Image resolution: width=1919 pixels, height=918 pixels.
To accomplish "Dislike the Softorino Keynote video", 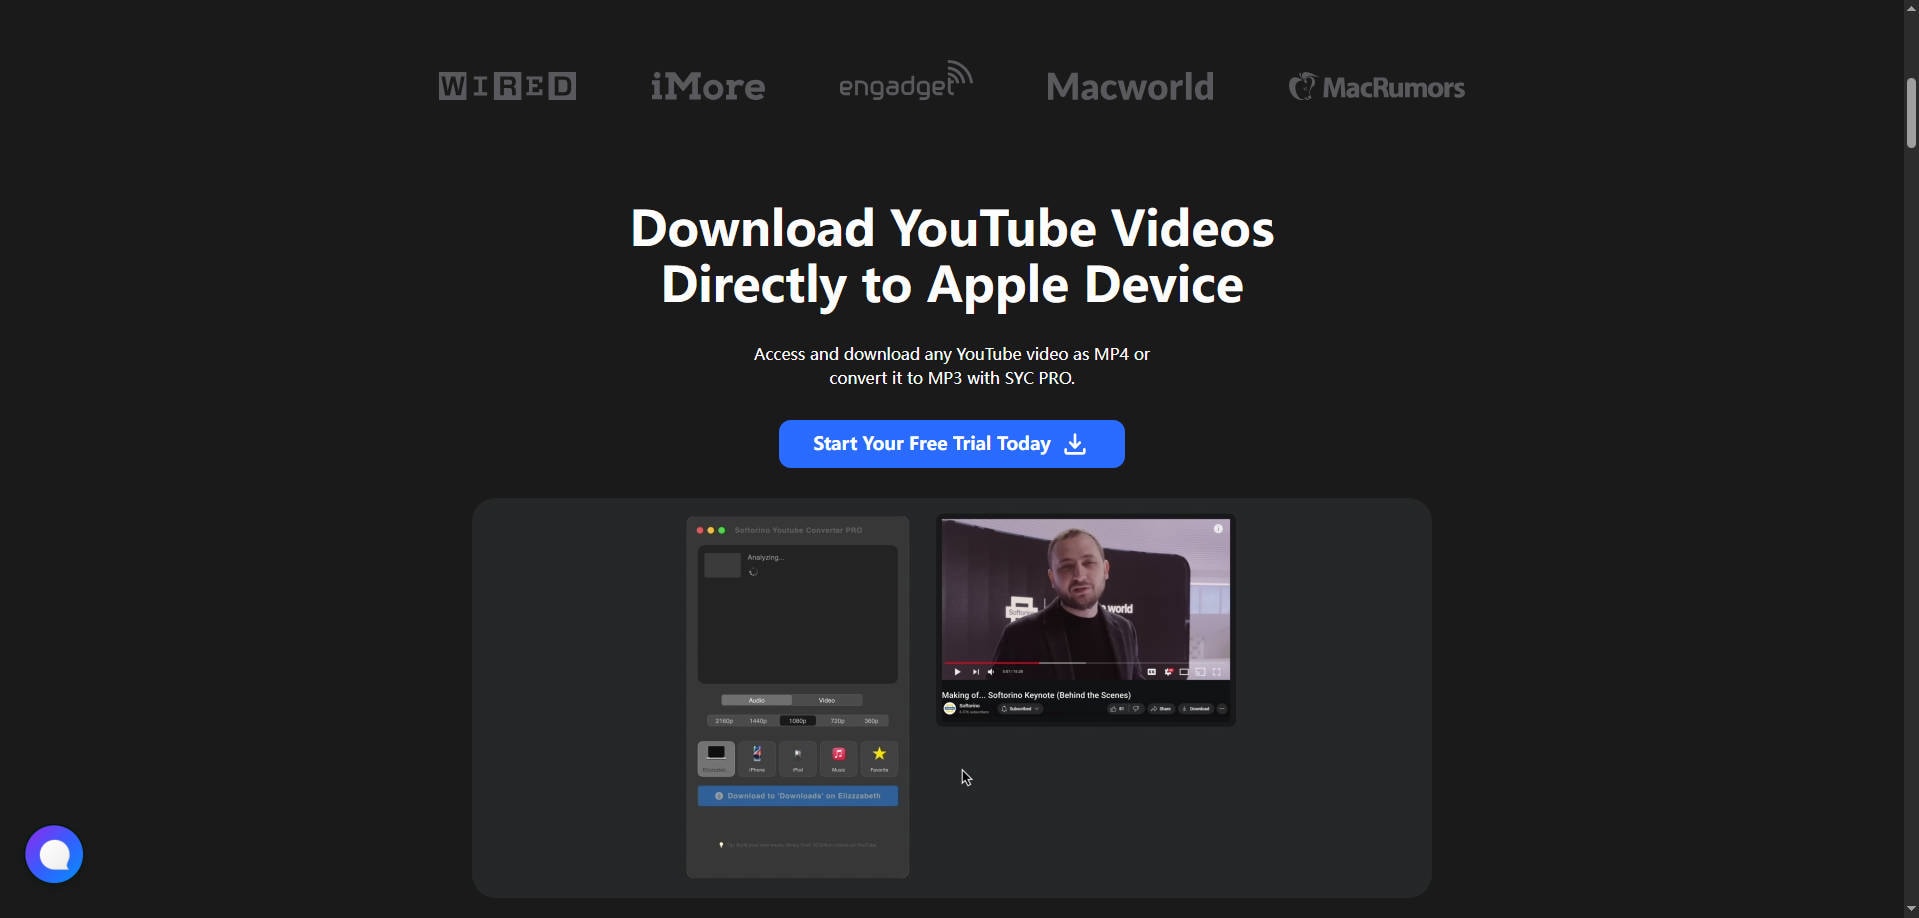I will tap(1137, 709).
